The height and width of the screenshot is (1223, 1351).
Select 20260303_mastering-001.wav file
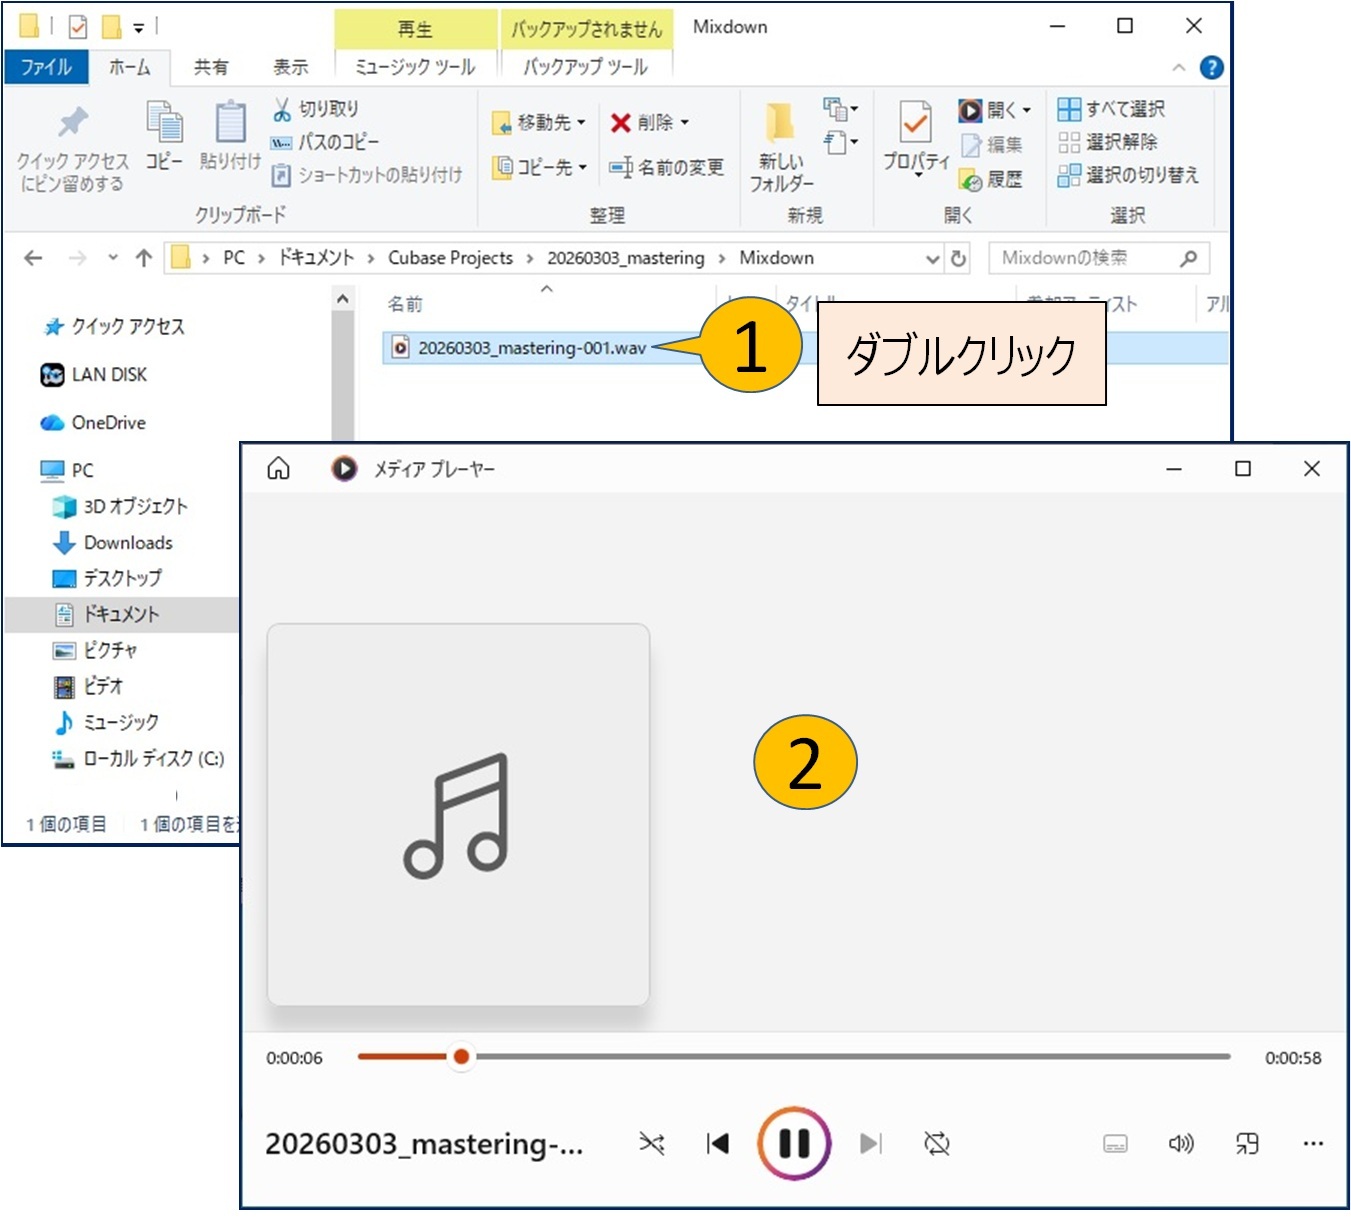pos(531,348)
